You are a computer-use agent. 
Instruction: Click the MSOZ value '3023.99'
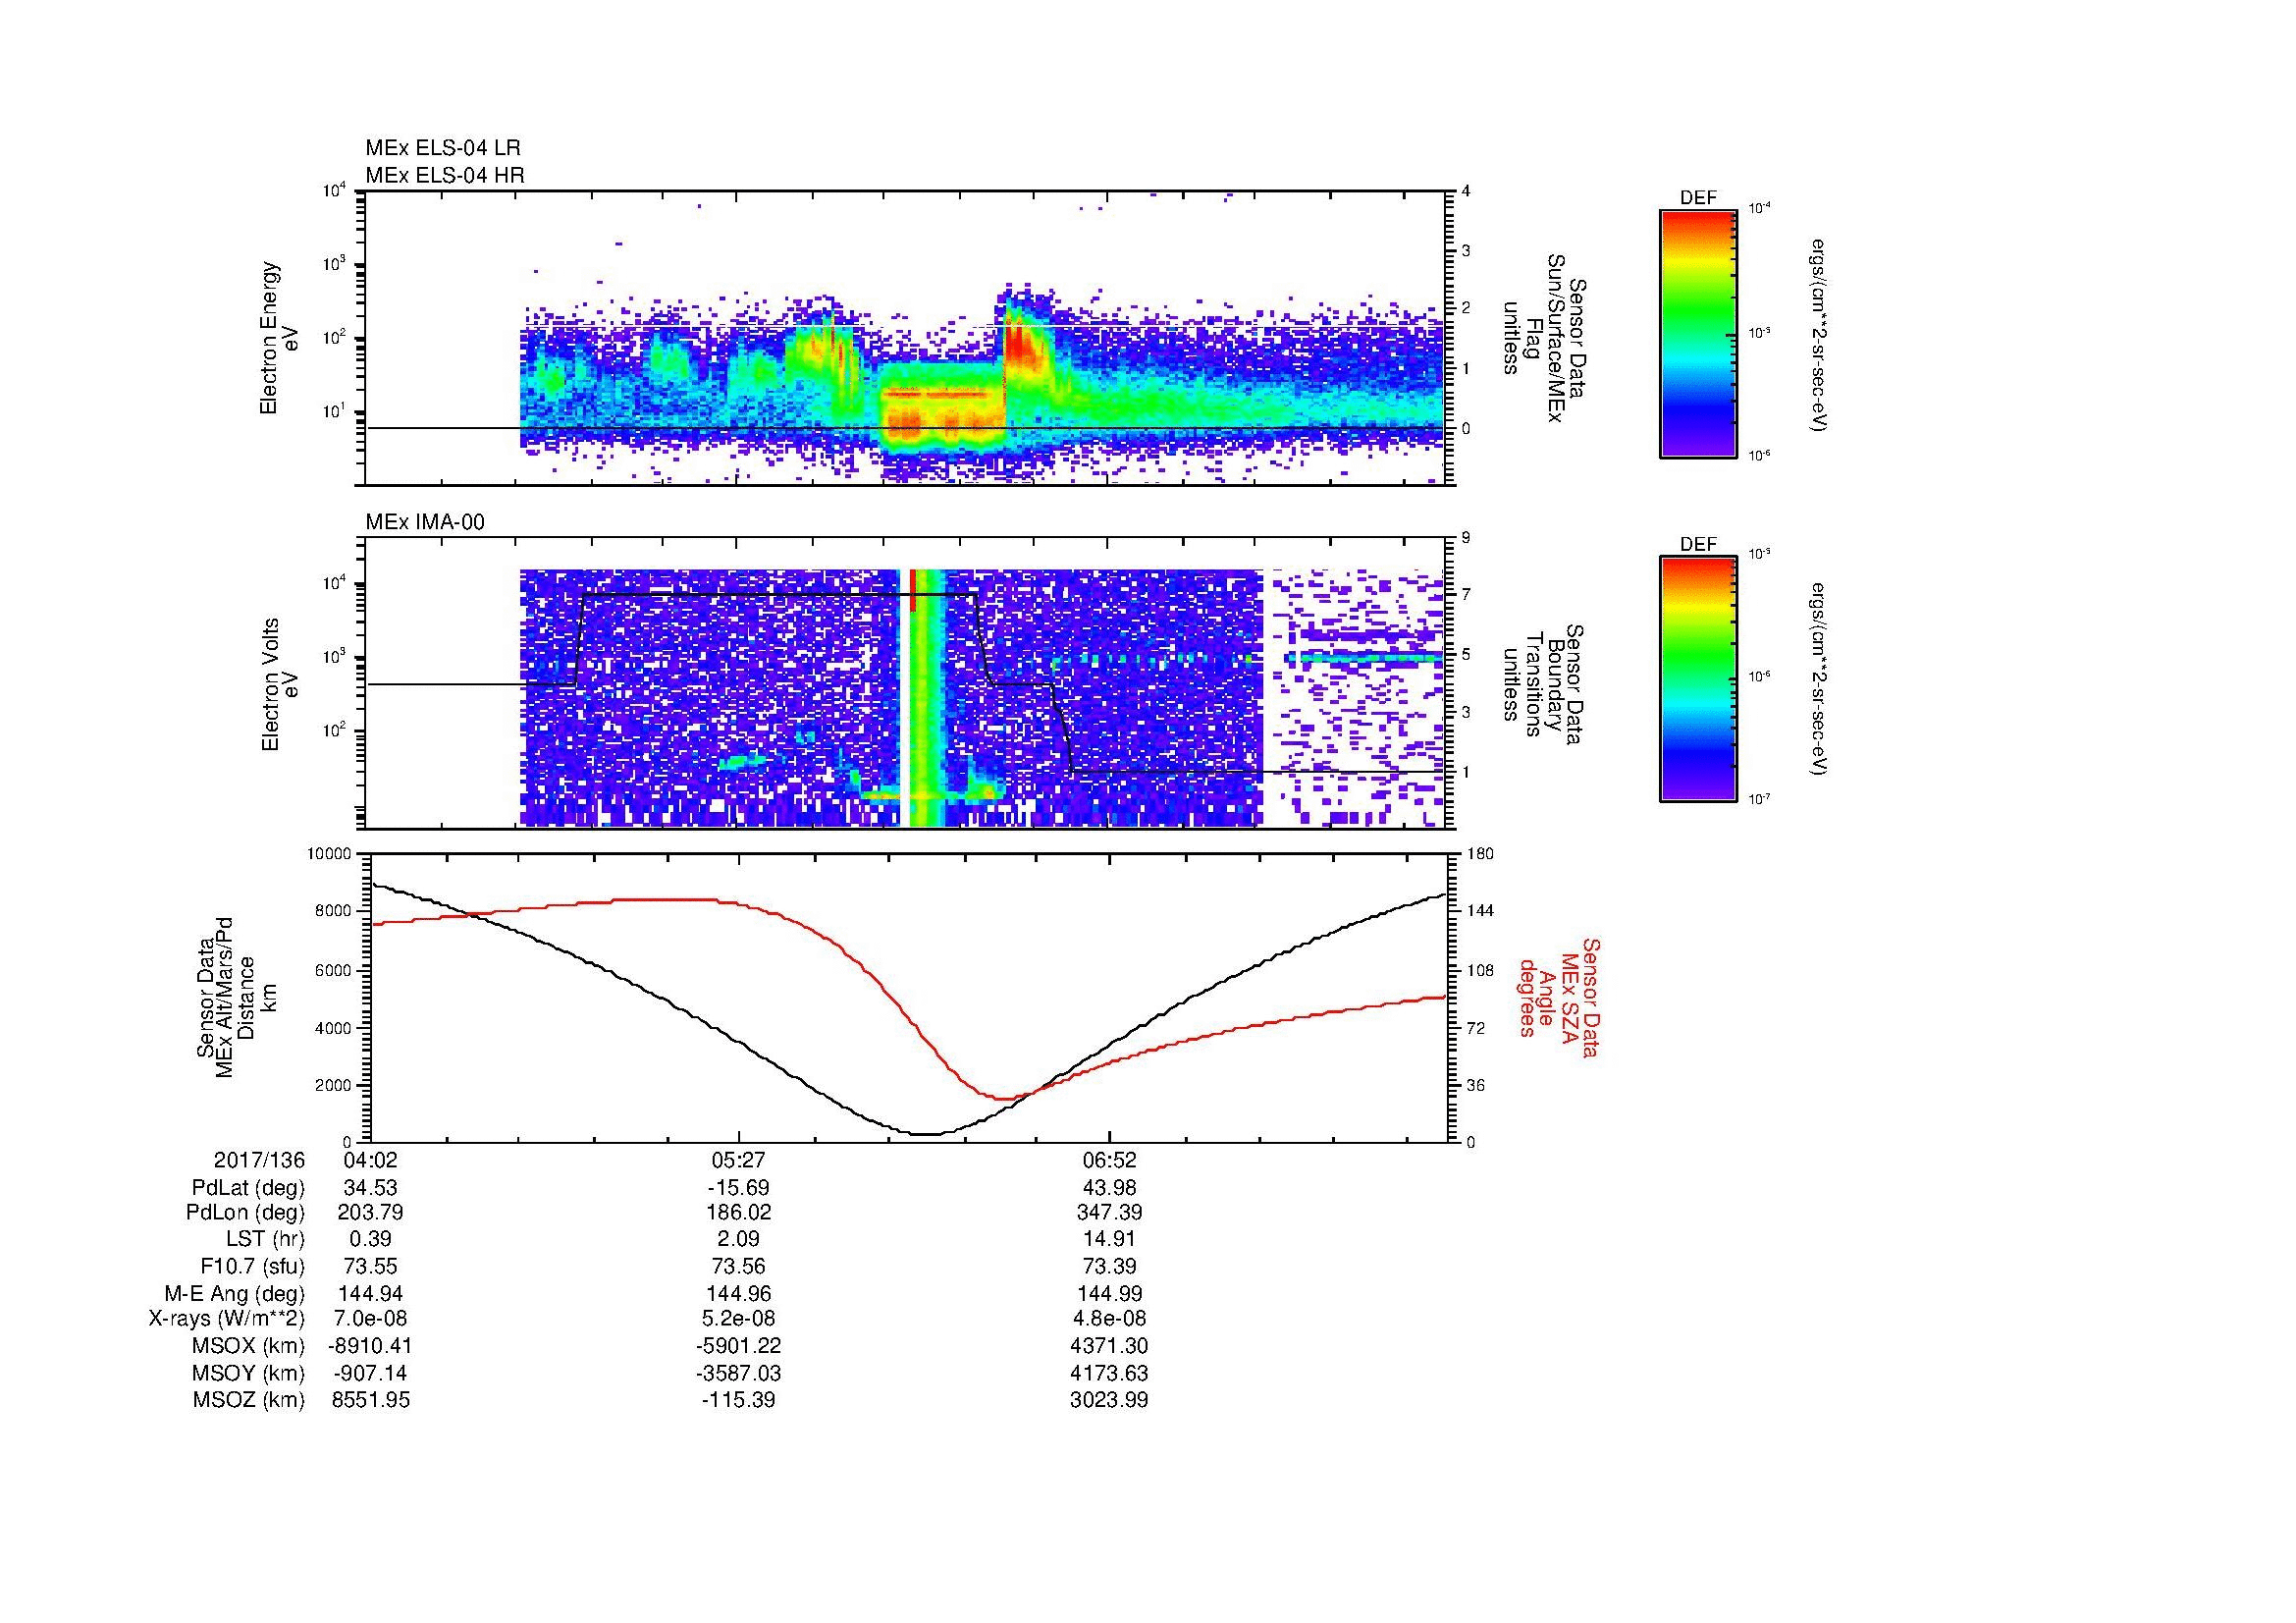(1110, 1400)
